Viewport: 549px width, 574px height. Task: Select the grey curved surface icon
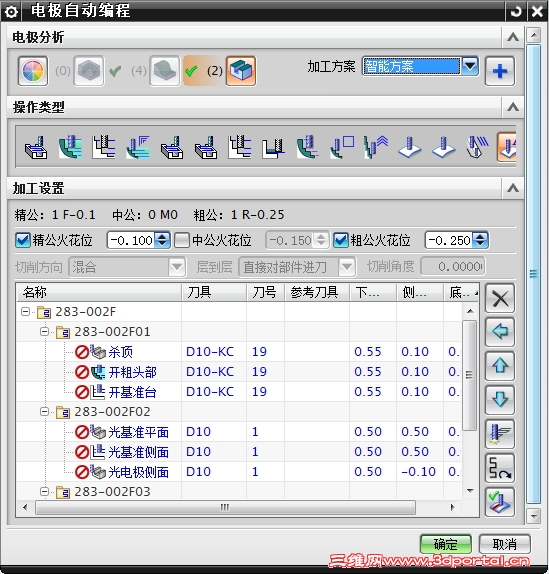tap(165, 71)
